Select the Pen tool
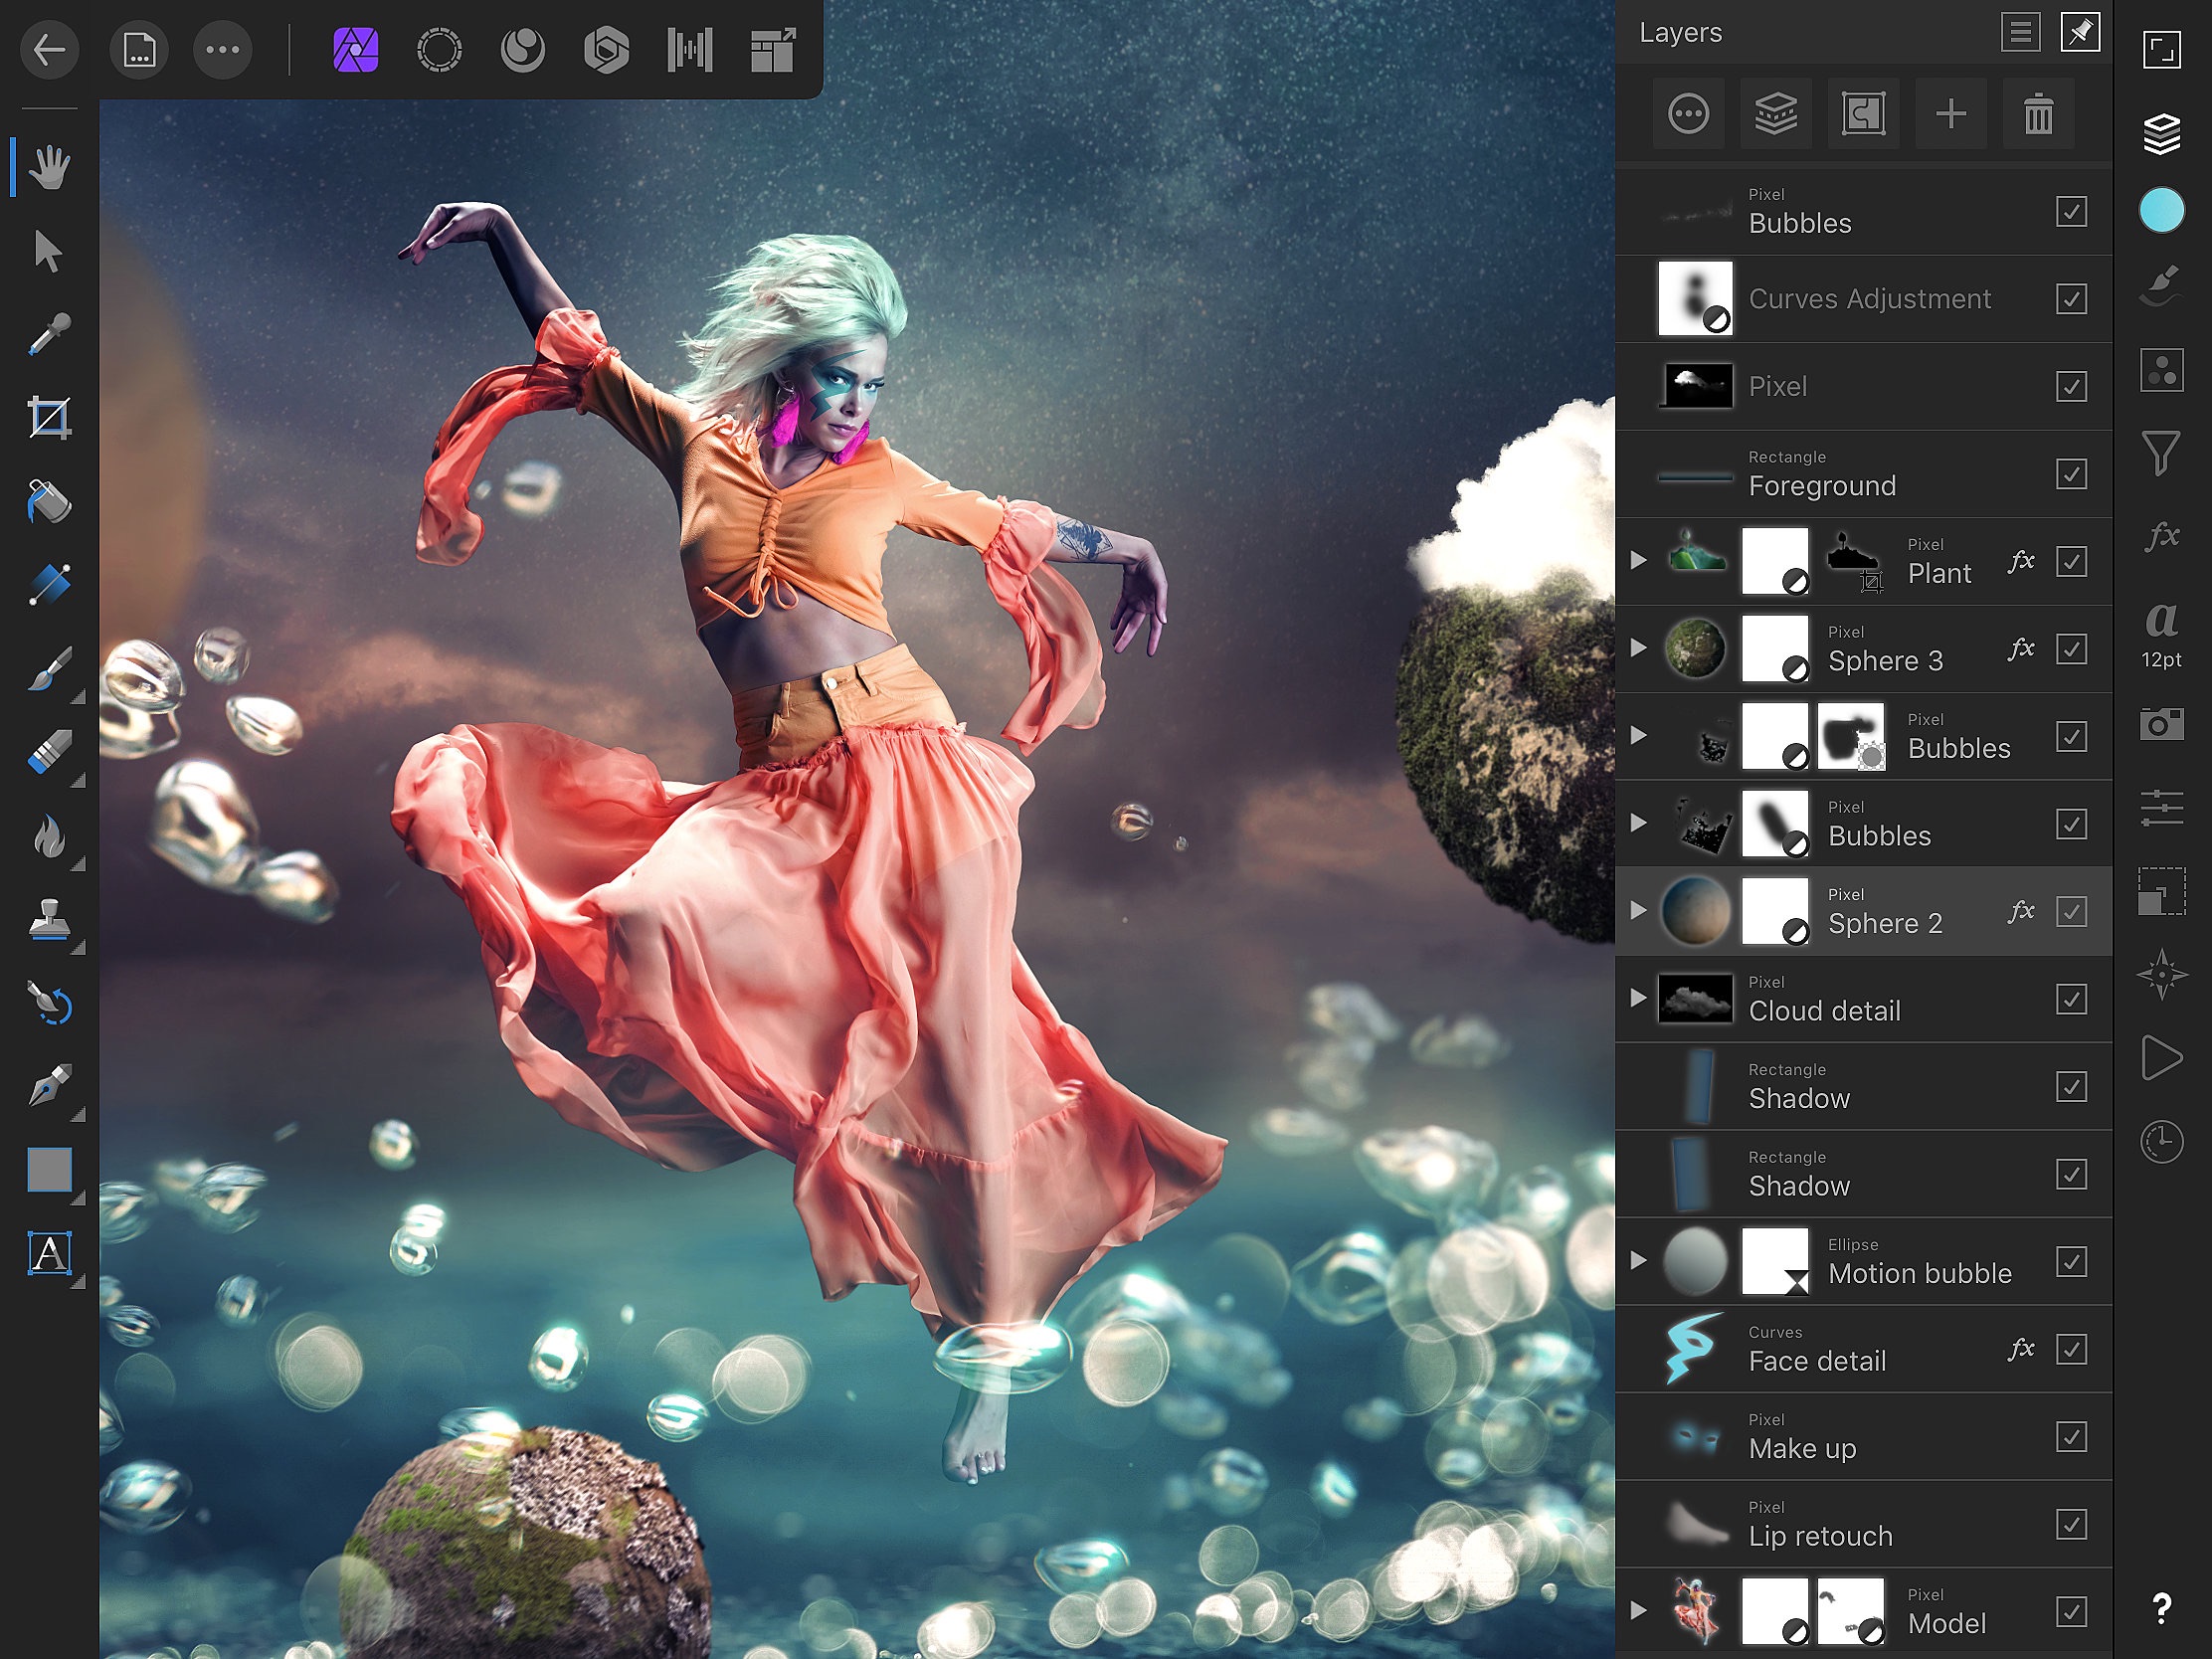Viewport: 2212px width, 1659px height. pos(49,1087)
